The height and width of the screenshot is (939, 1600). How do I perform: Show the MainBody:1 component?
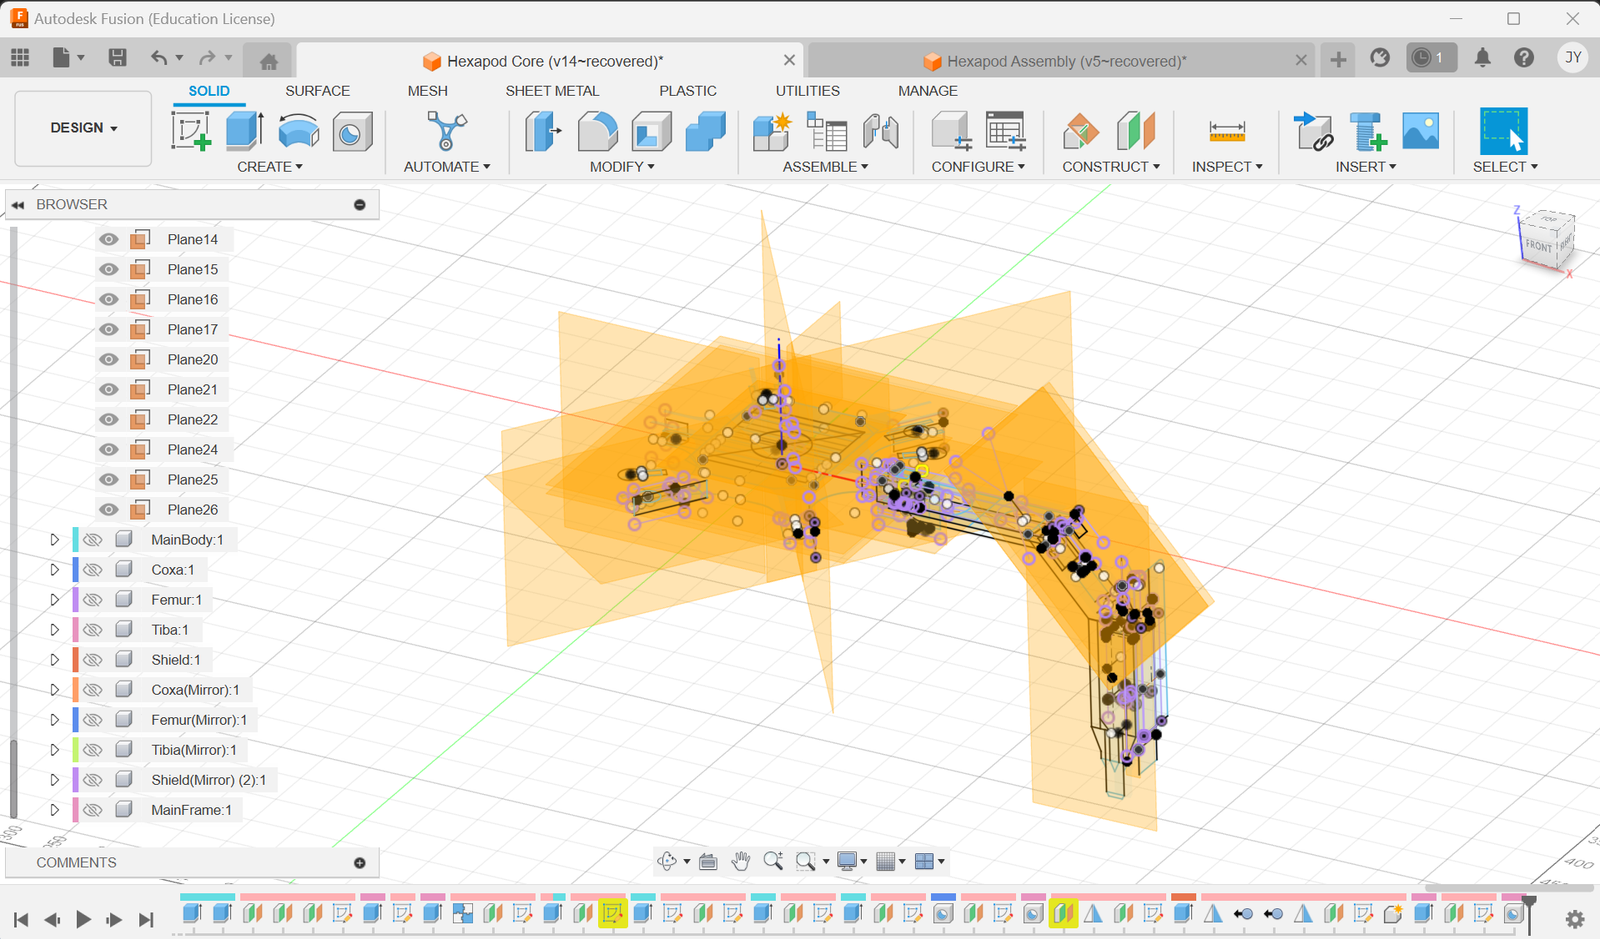click(92, 539)
